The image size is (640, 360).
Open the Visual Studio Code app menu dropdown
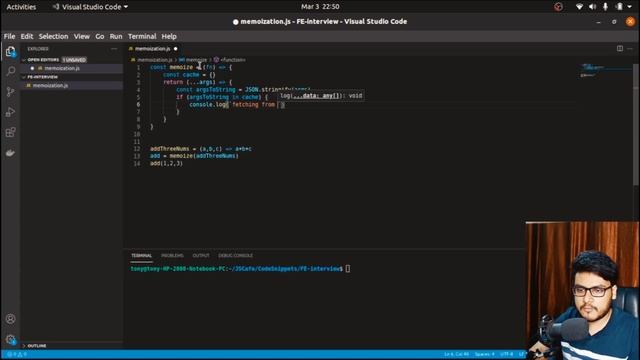pyautogui.click(x=90, y=7)
